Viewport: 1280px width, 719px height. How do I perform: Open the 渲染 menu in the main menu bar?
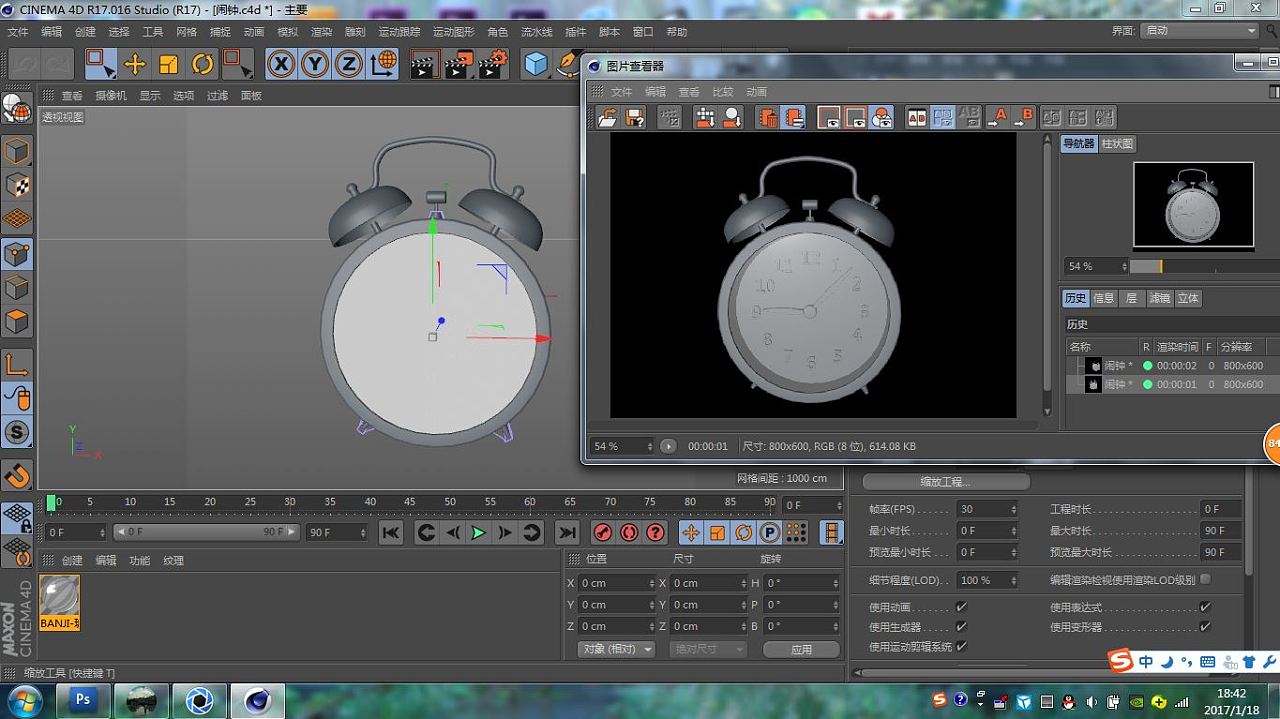pyautogui.click(x=321, y=32)
